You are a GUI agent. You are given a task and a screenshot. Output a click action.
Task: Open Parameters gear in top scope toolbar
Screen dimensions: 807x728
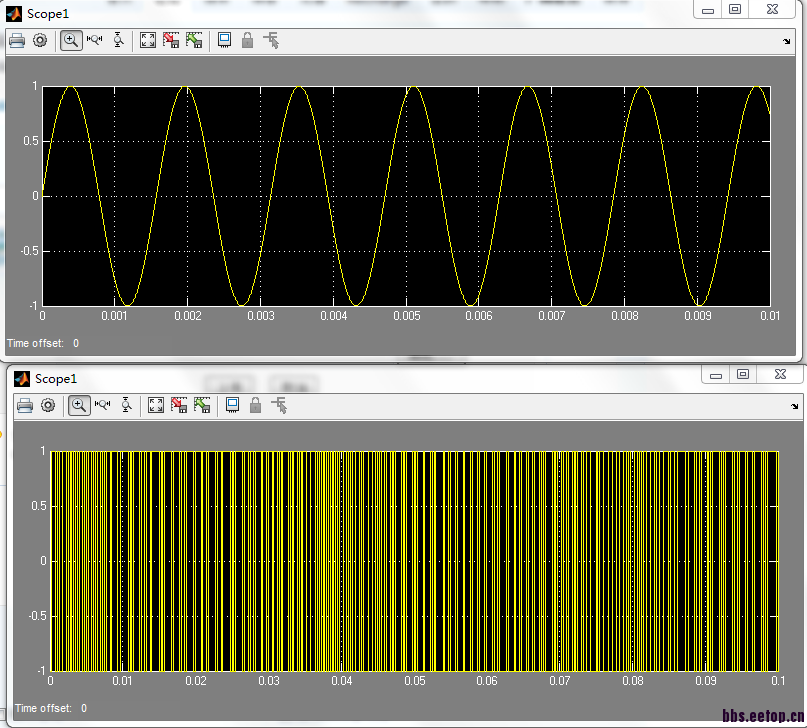[x=40, y=40]
